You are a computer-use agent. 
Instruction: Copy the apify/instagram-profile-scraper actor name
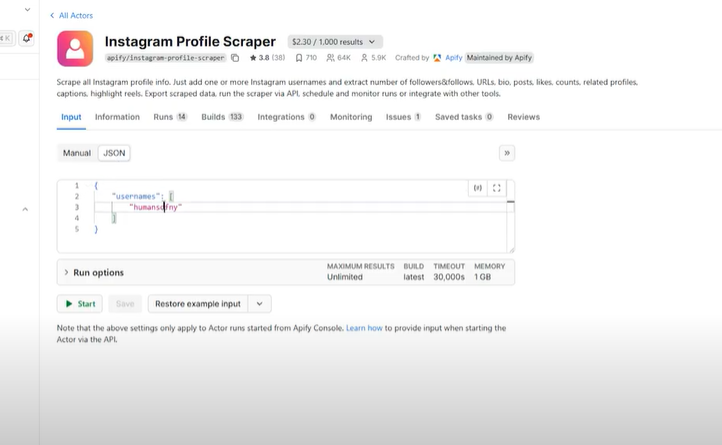(x=235, y=58)
